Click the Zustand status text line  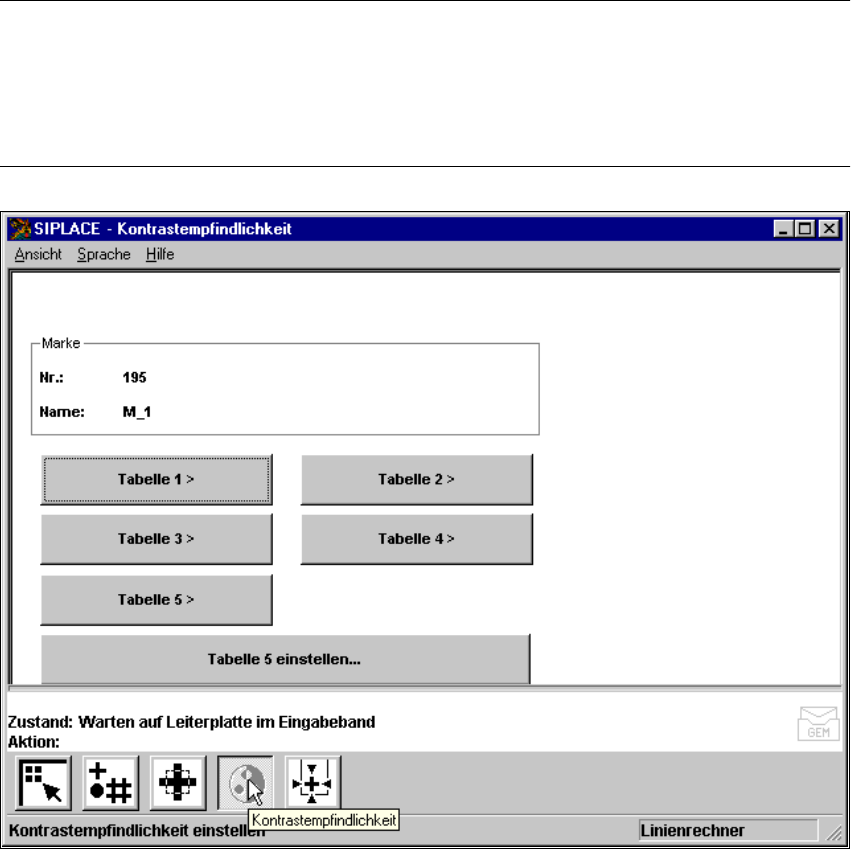tap(192, 722)
